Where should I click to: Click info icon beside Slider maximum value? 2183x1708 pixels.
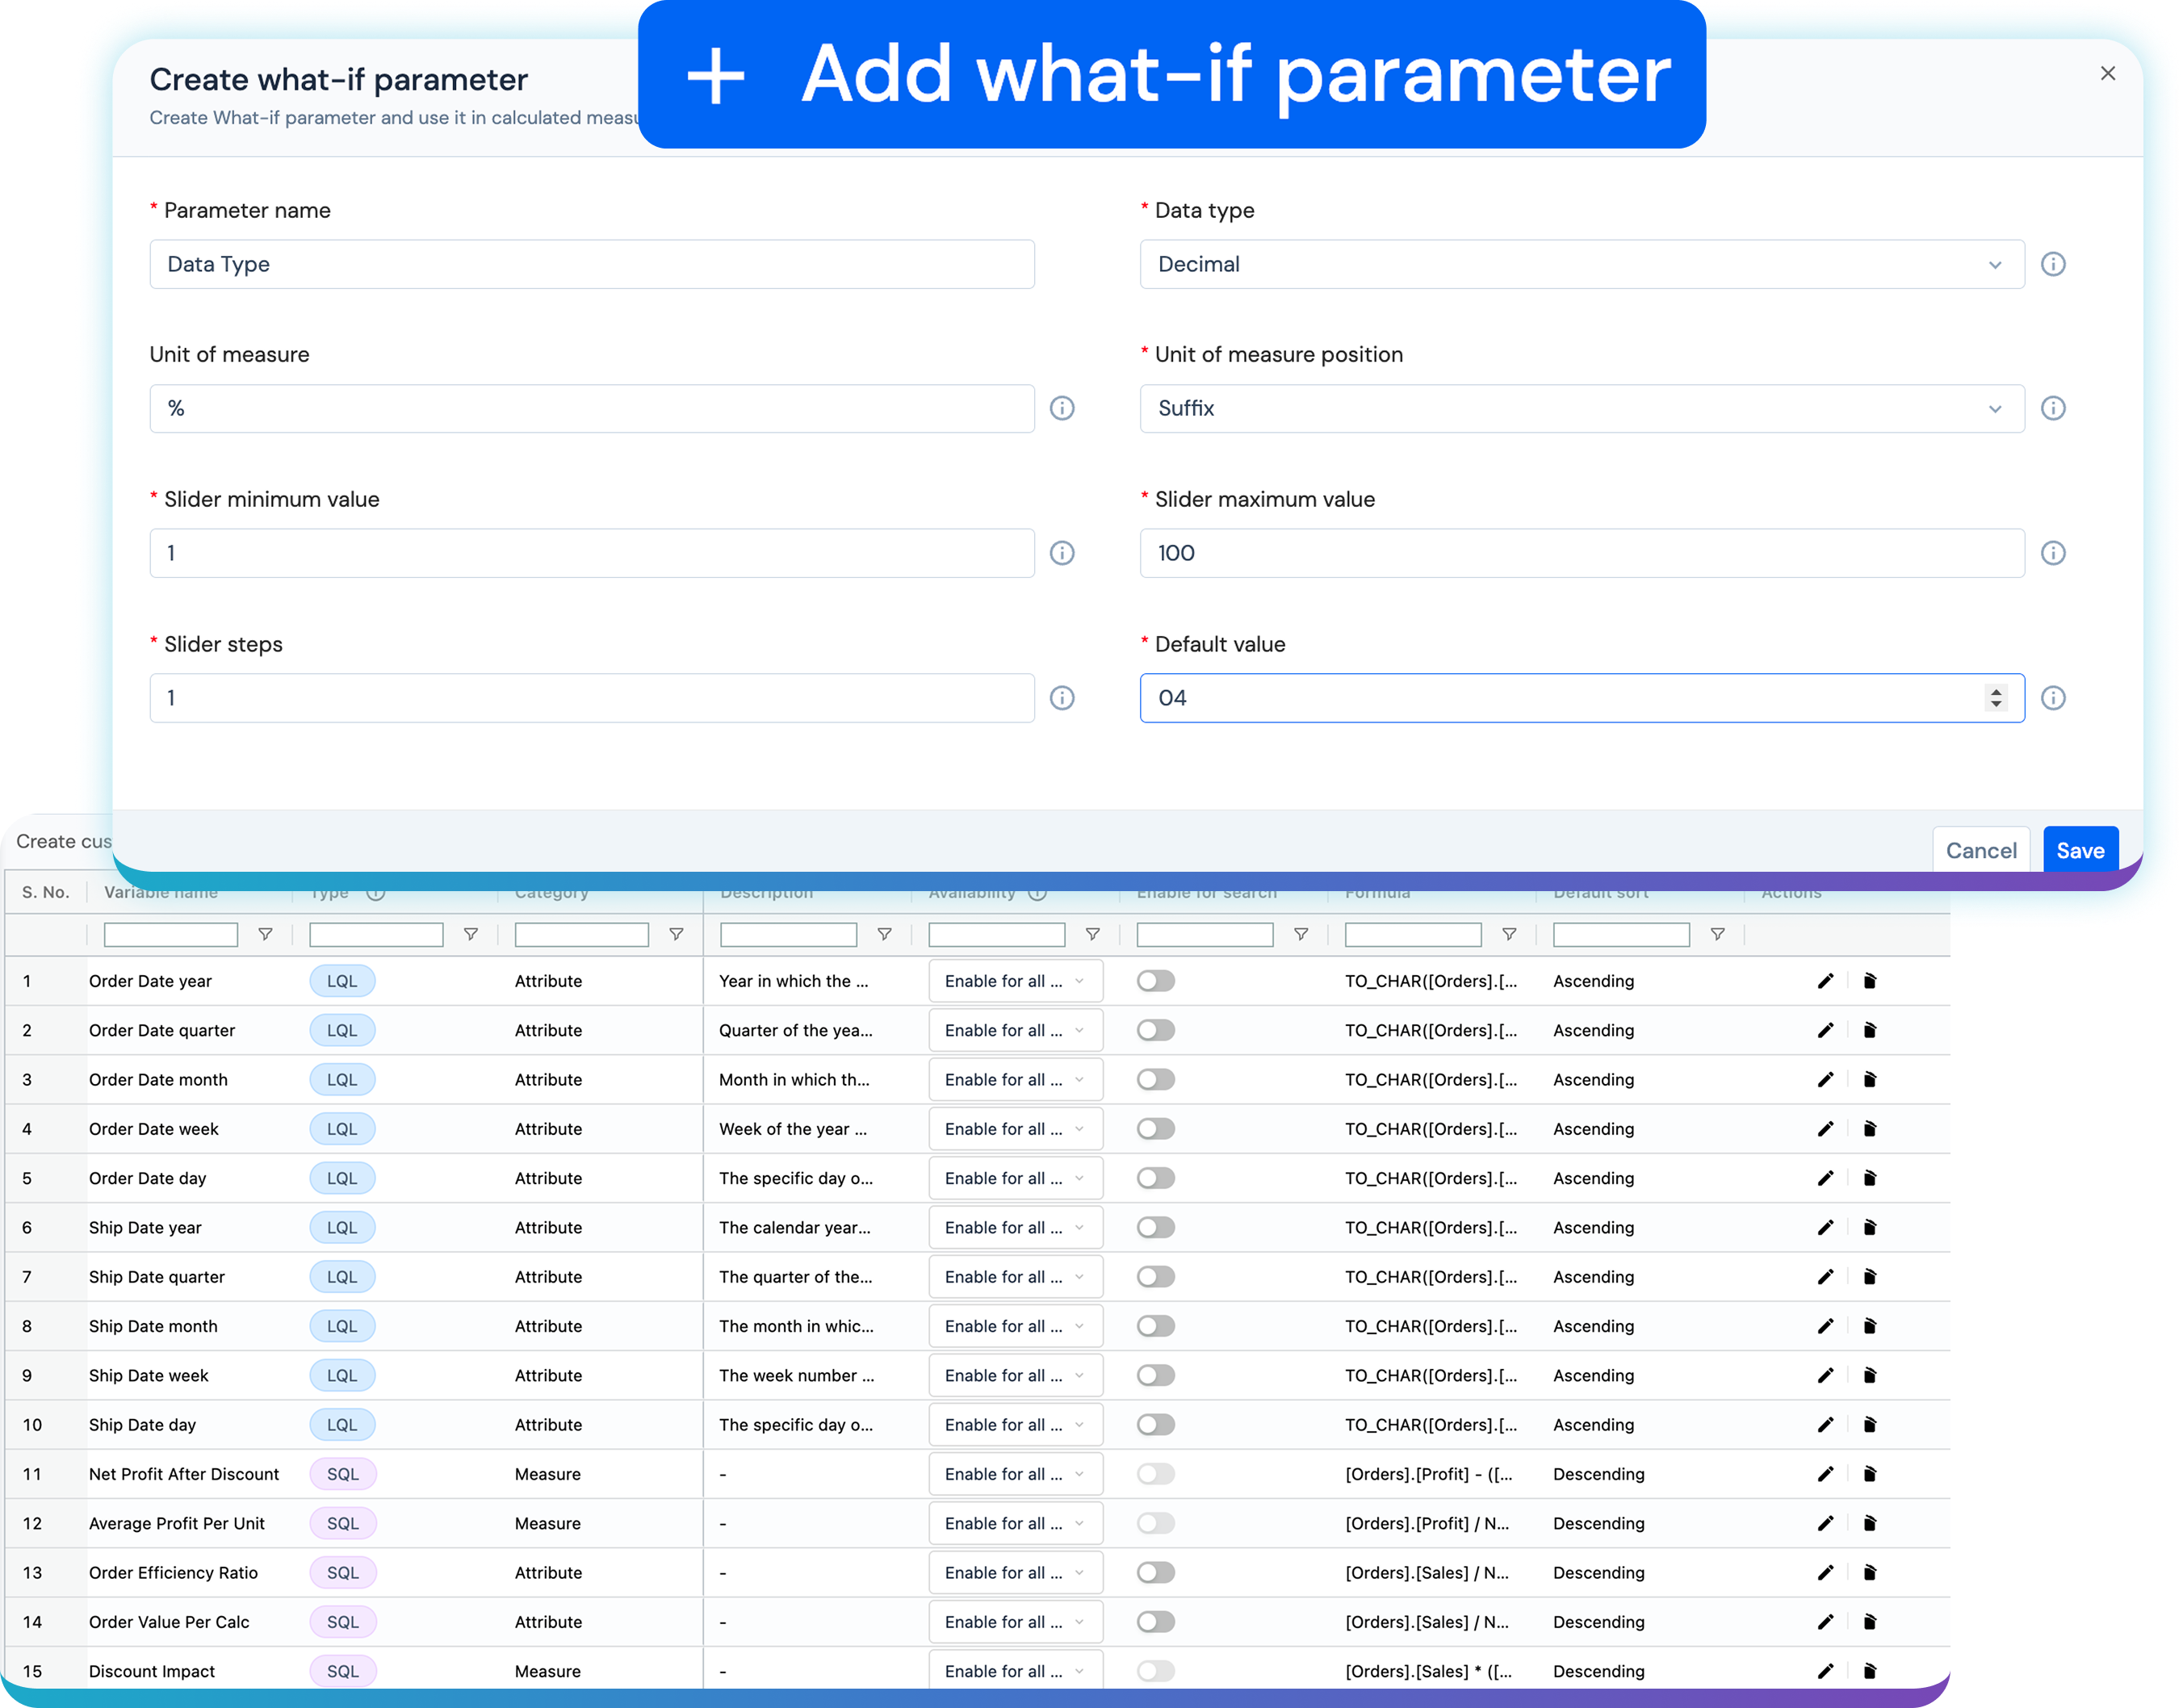point(2052,553)
